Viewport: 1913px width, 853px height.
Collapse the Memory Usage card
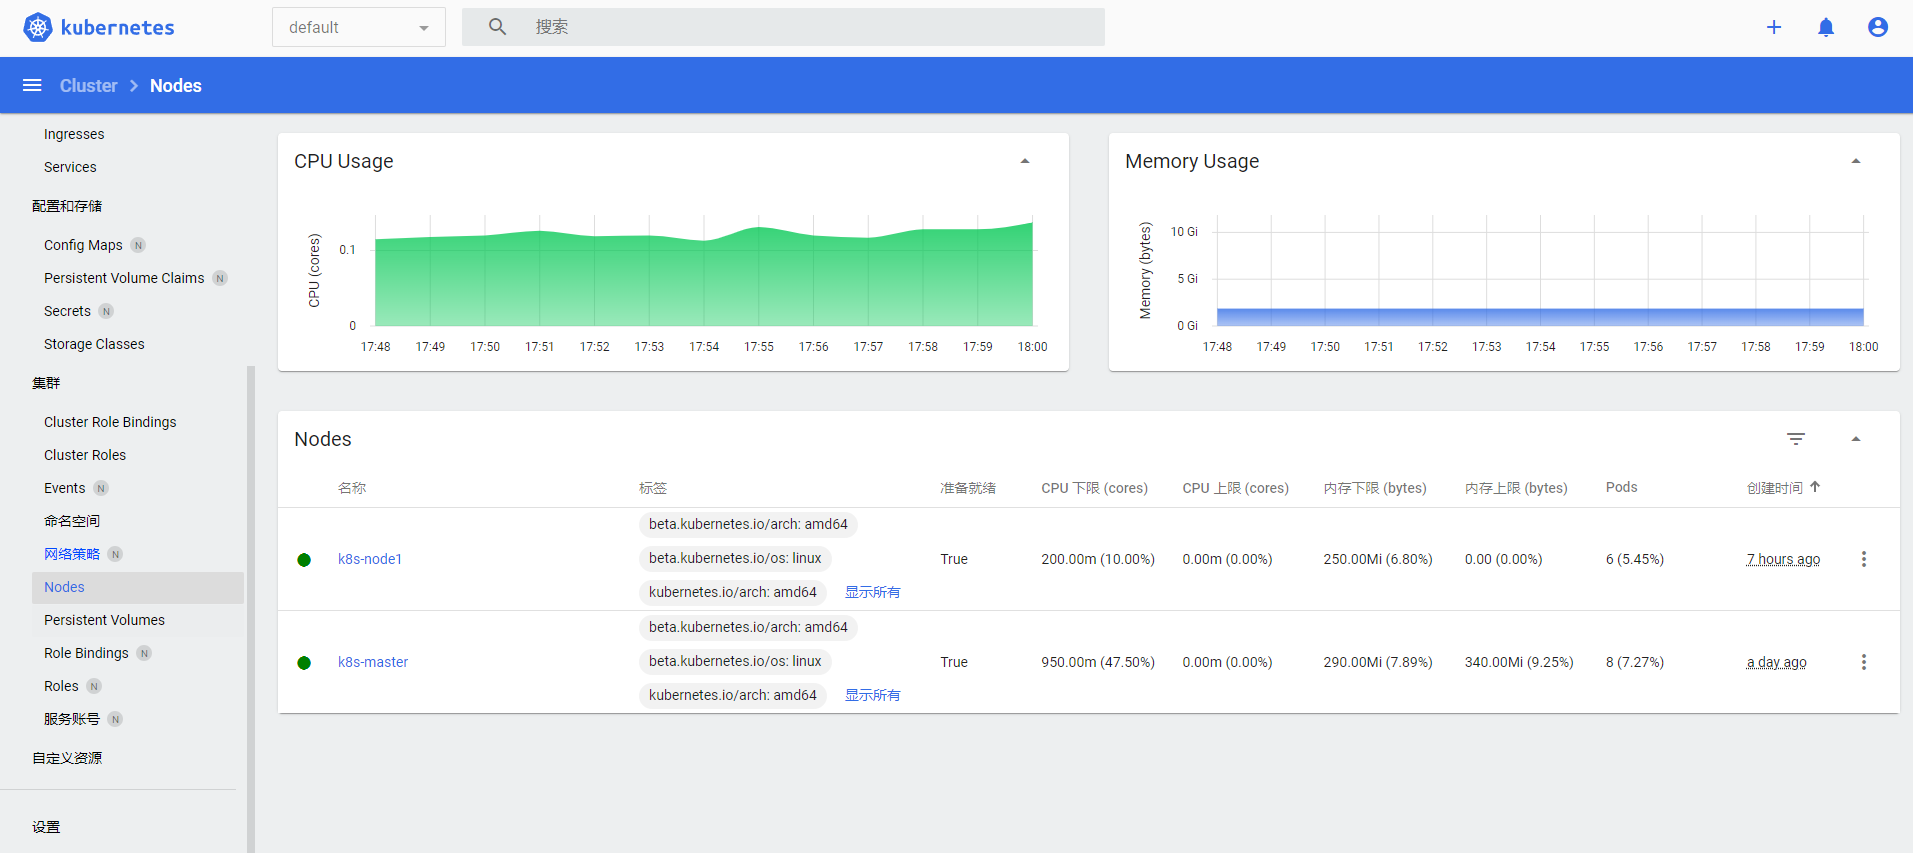1856,161
